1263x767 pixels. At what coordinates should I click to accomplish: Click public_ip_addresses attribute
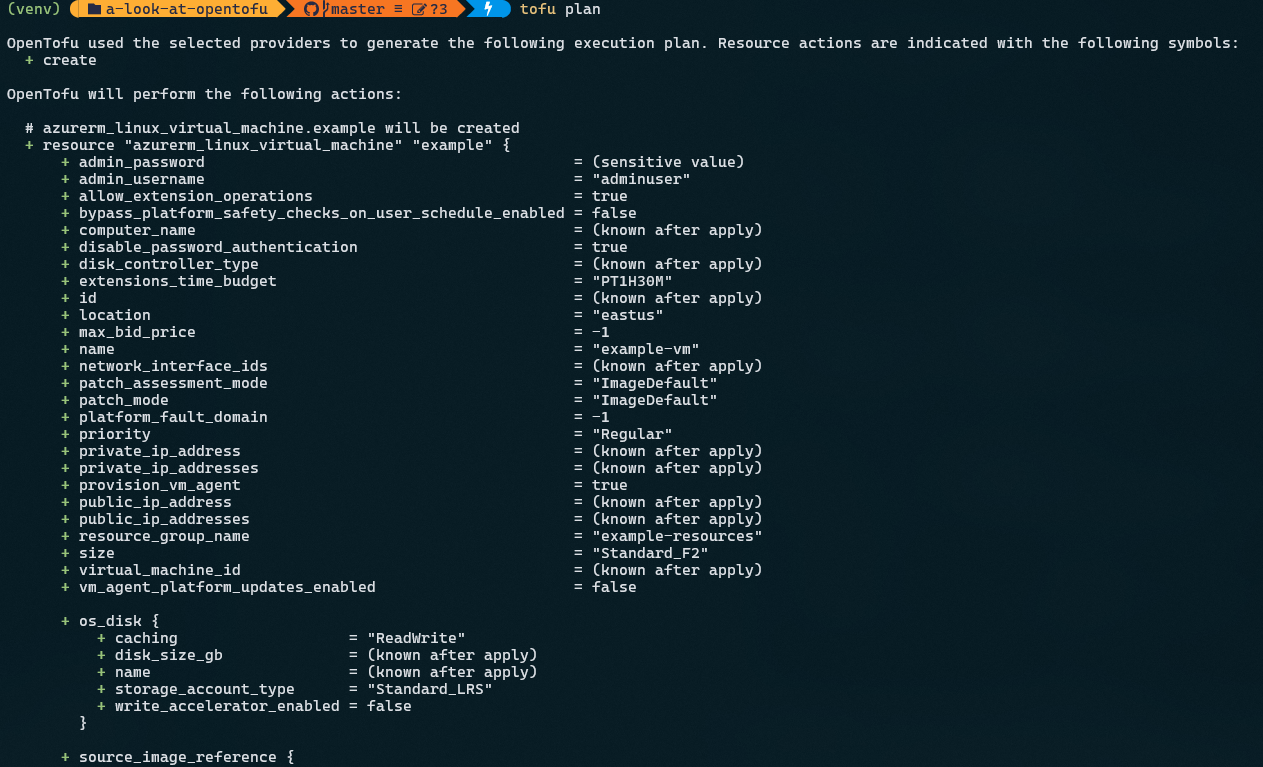pyautogui.click(x=164, y=519)
